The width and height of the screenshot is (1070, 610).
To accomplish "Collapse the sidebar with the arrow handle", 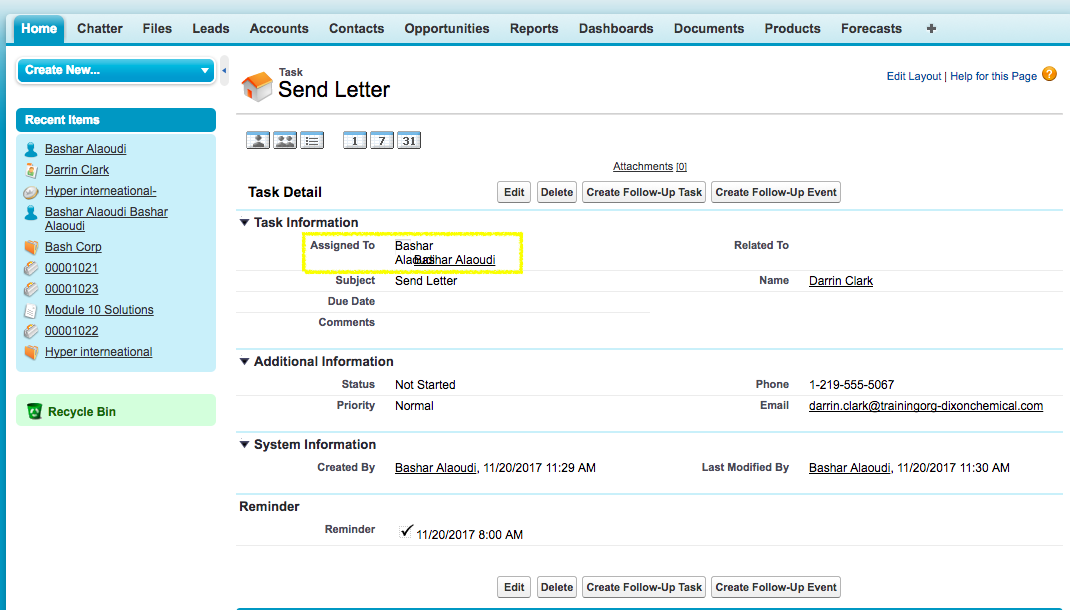I will (224, 71).
